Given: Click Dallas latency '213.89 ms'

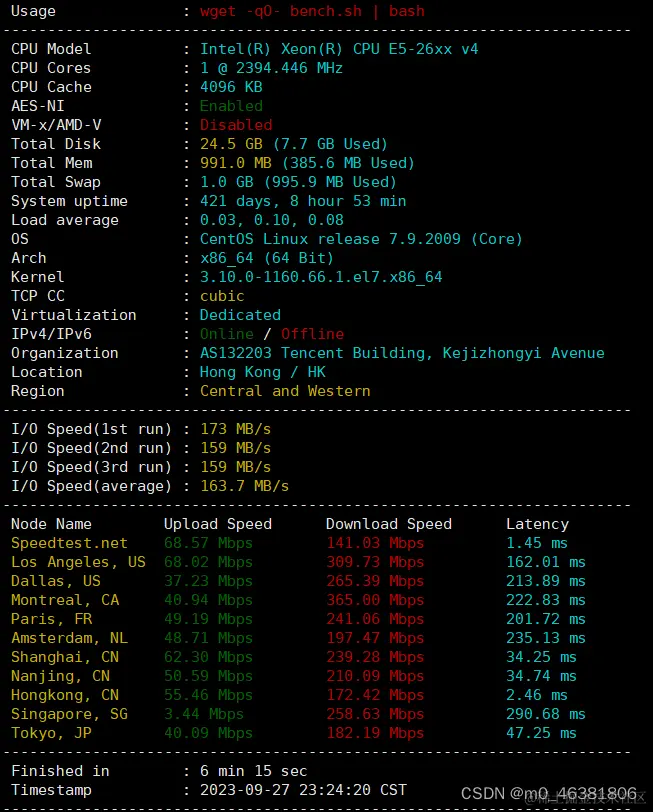Looking at the screenshot, I should point(546,581).
